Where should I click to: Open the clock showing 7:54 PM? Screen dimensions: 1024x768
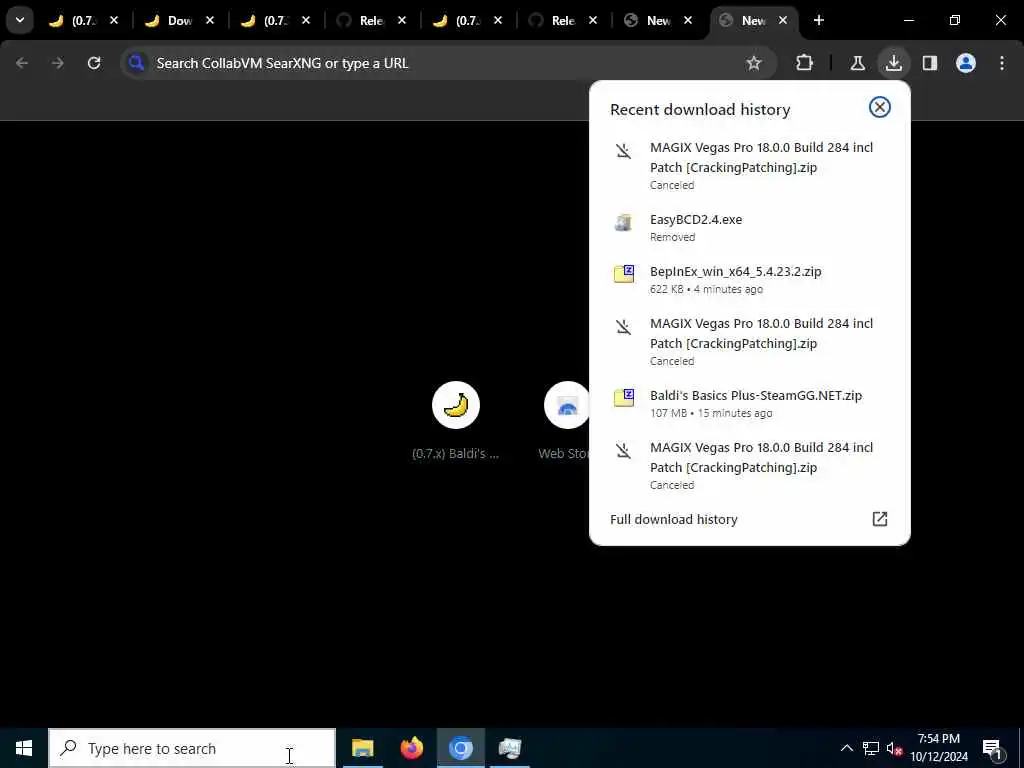(939, 748)
